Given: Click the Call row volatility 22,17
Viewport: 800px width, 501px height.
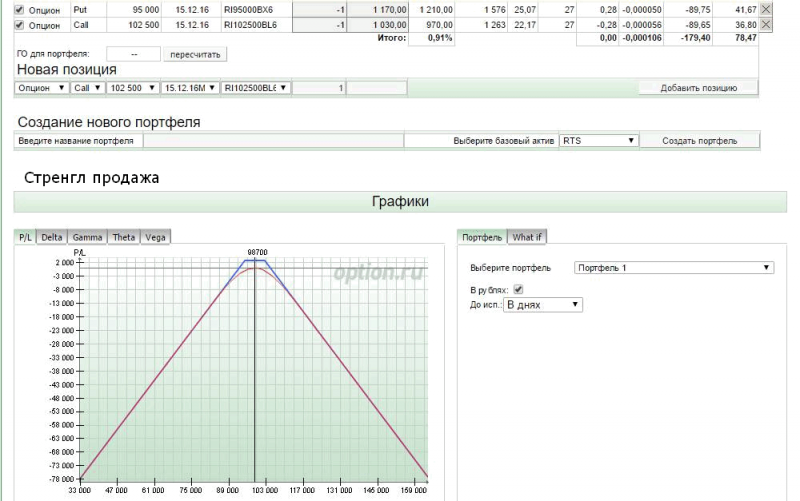Looking at the screenshot, I should click(x=525, y=24).
